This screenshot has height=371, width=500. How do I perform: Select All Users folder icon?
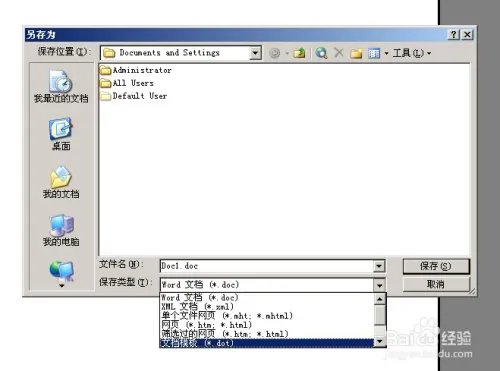[105, 83]
